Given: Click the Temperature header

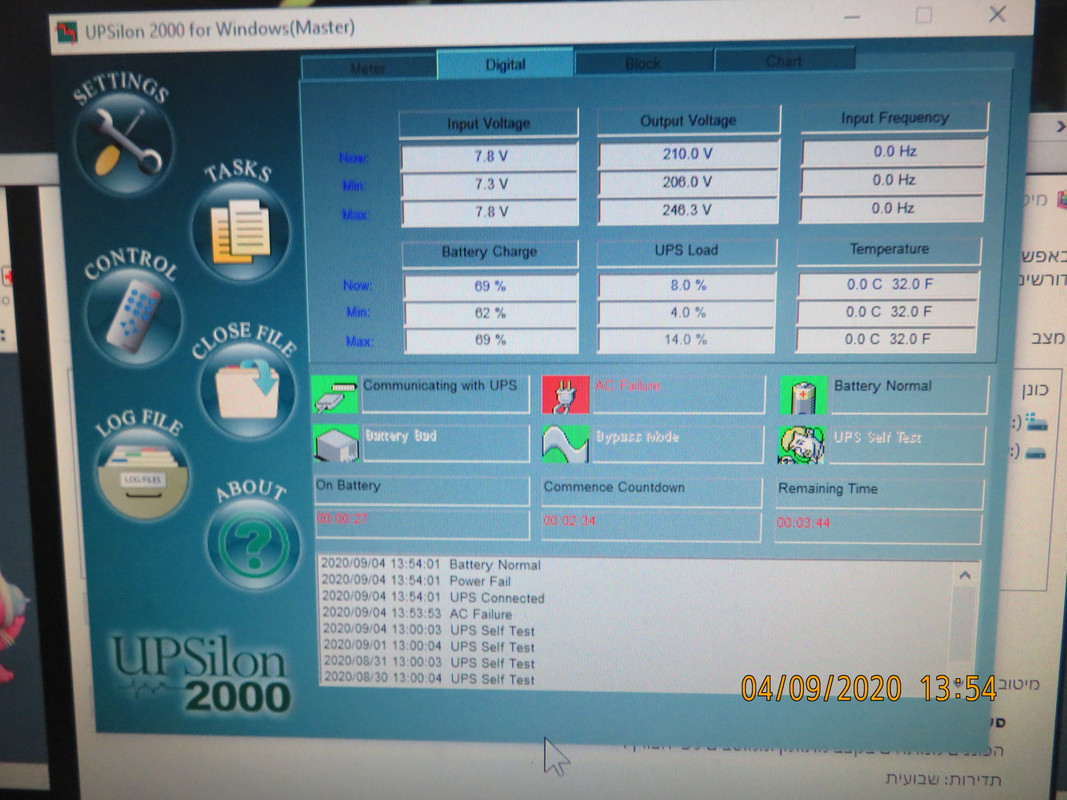Looking at the screenshot, I should 889,249.
